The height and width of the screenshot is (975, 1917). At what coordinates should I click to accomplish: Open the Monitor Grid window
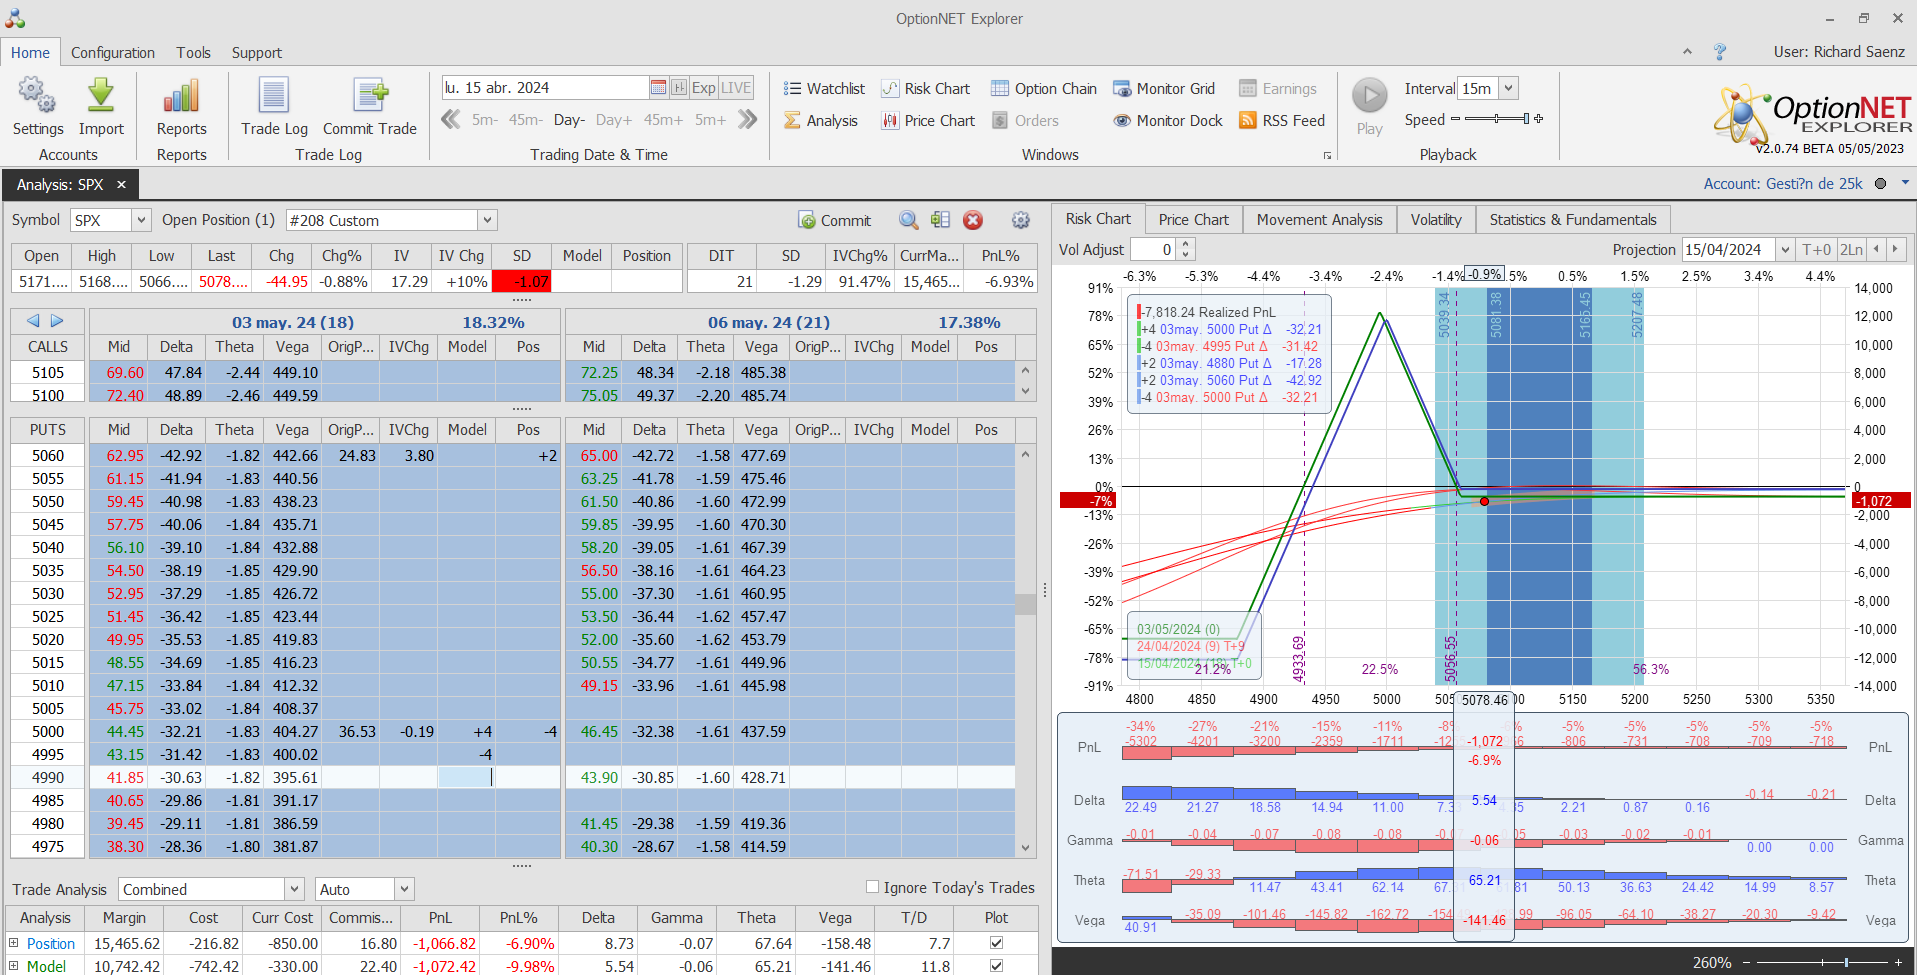(1164, 89)
